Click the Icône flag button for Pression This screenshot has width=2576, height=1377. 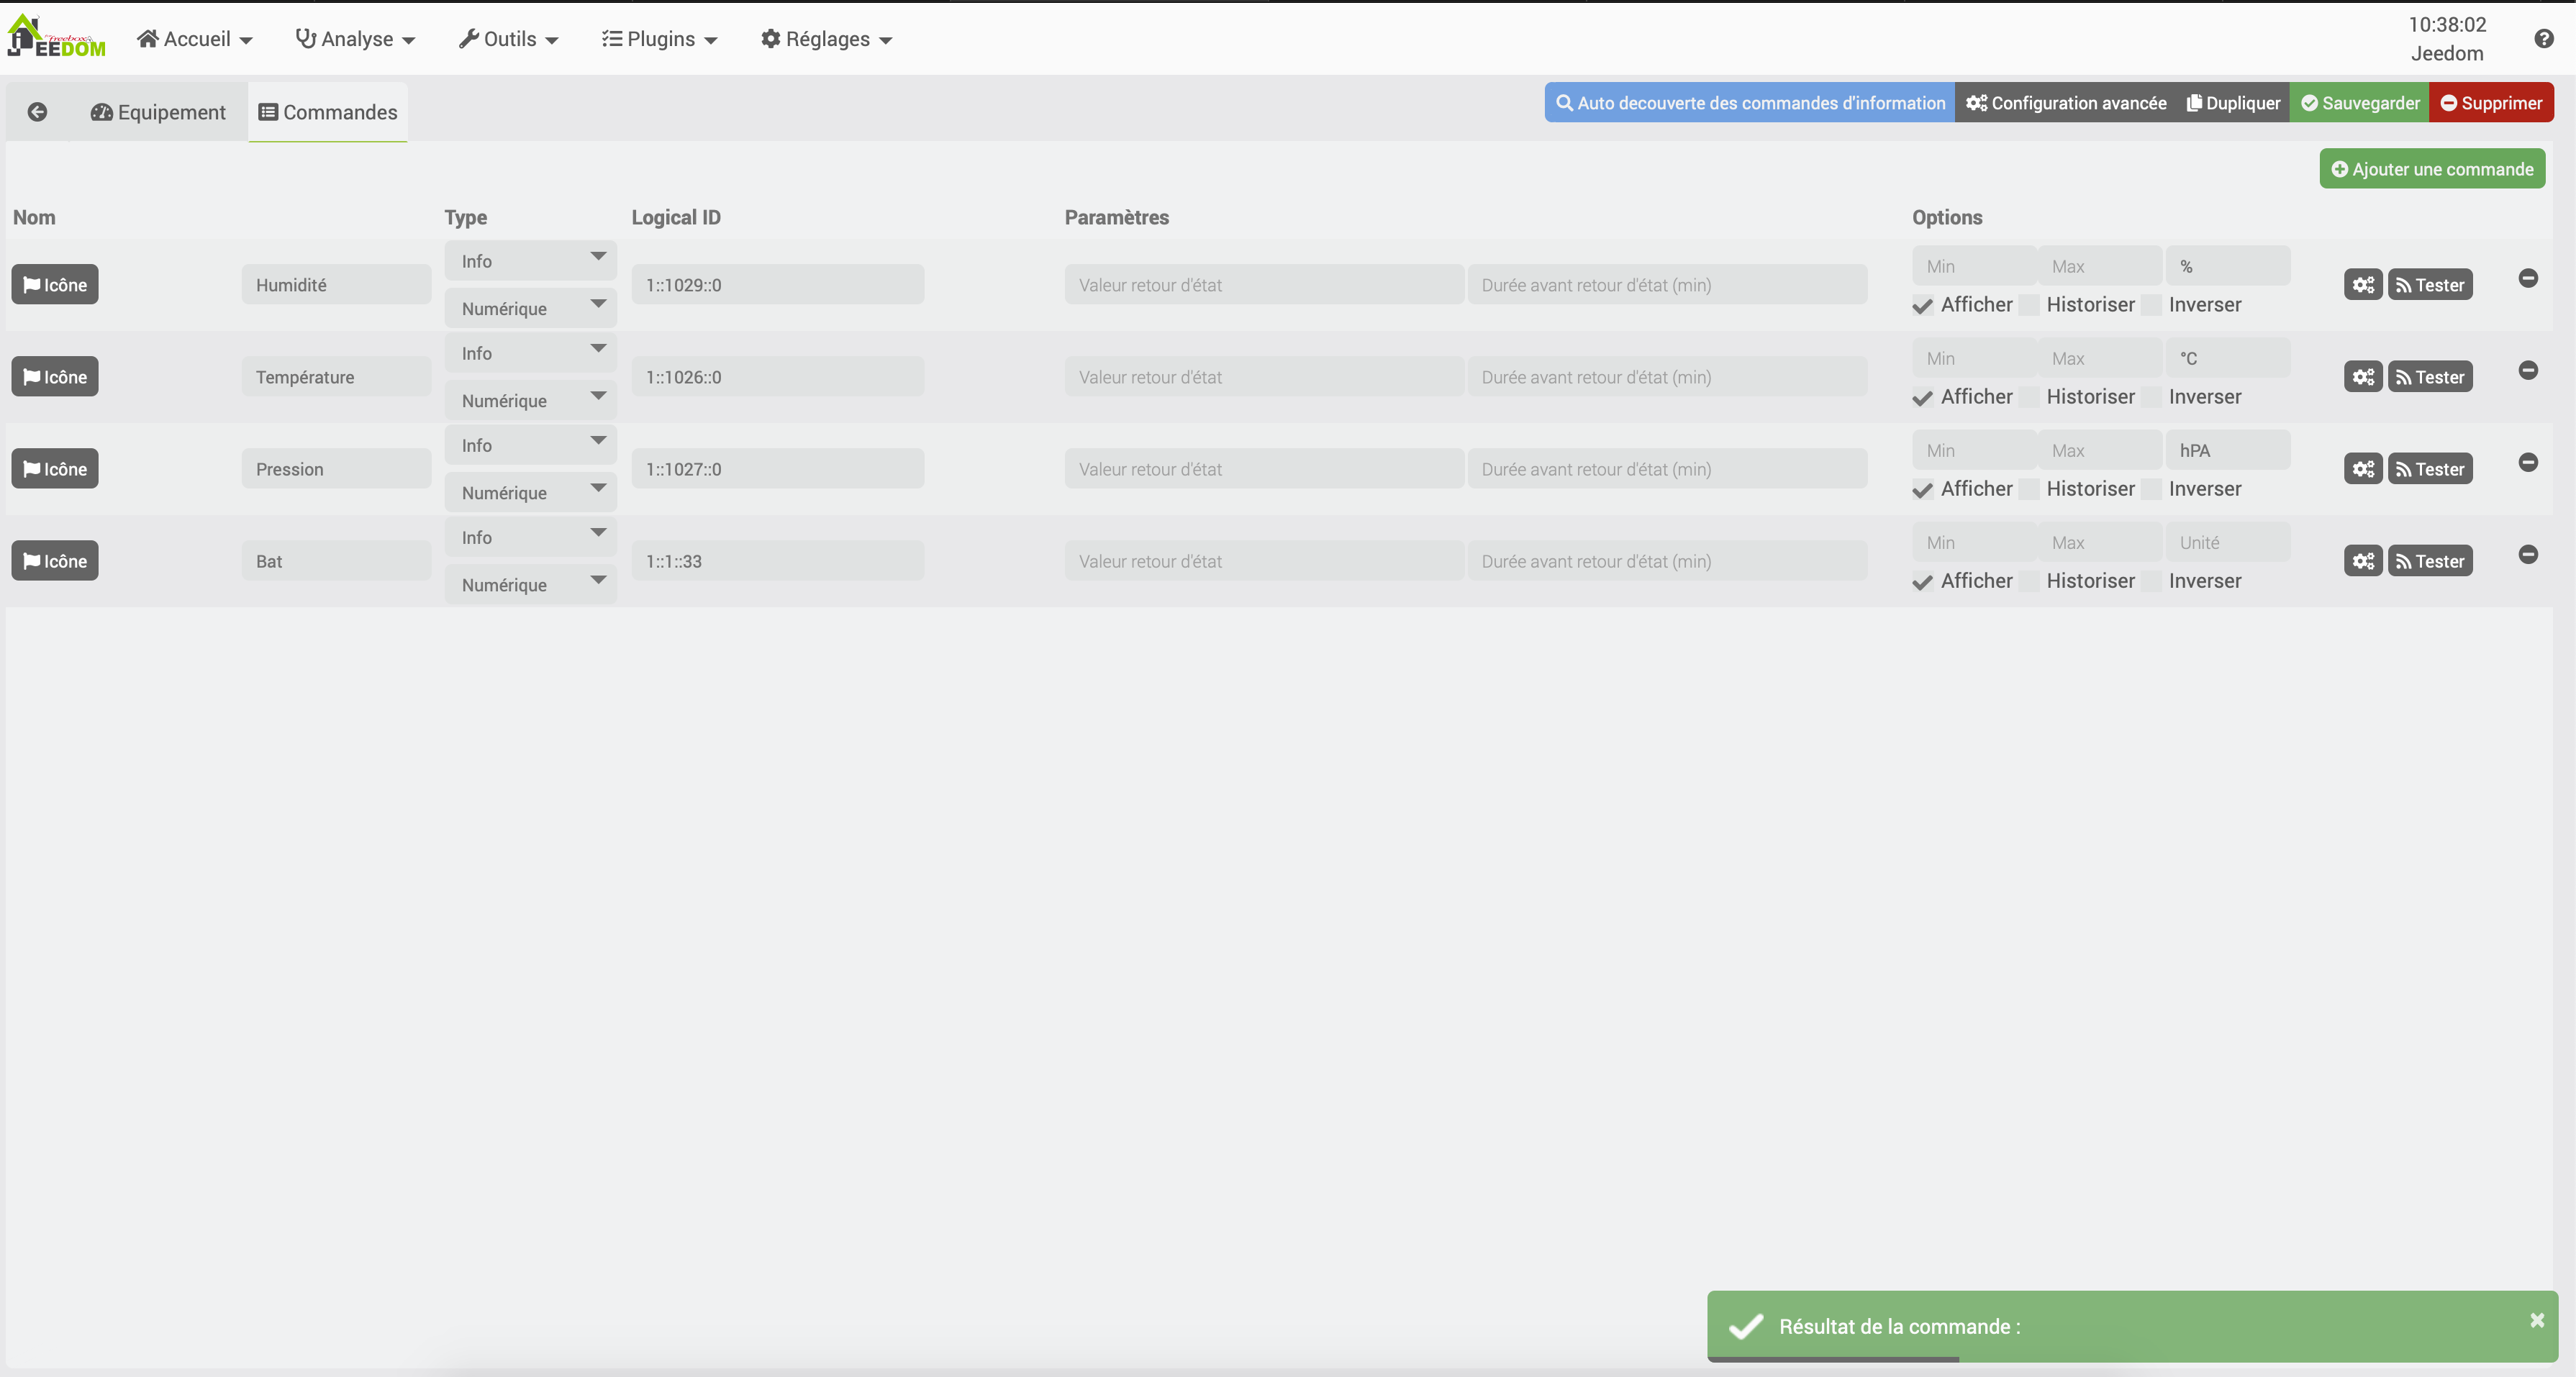pyautogui.click(x=55, y=469)
